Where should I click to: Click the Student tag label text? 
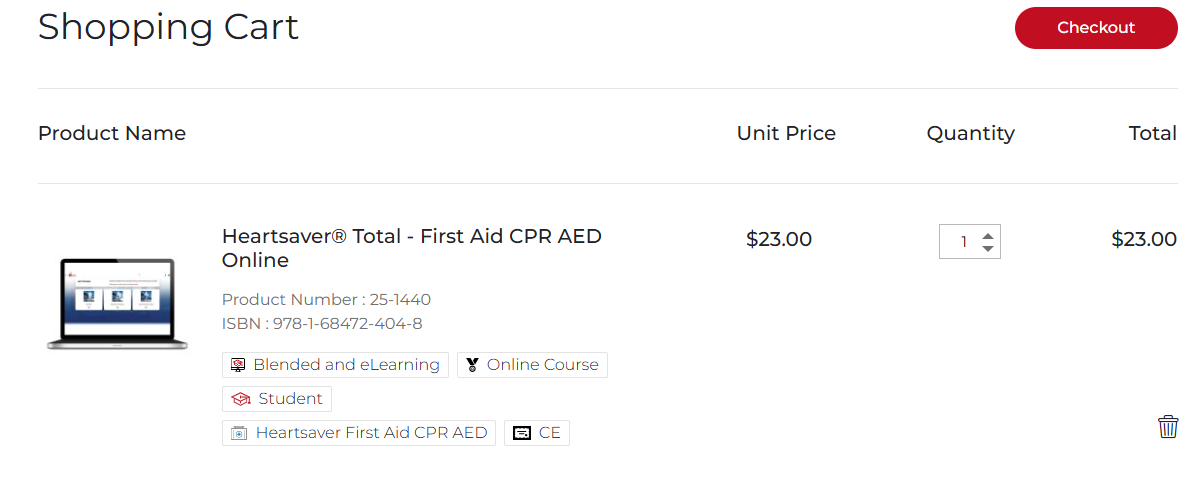290,399
